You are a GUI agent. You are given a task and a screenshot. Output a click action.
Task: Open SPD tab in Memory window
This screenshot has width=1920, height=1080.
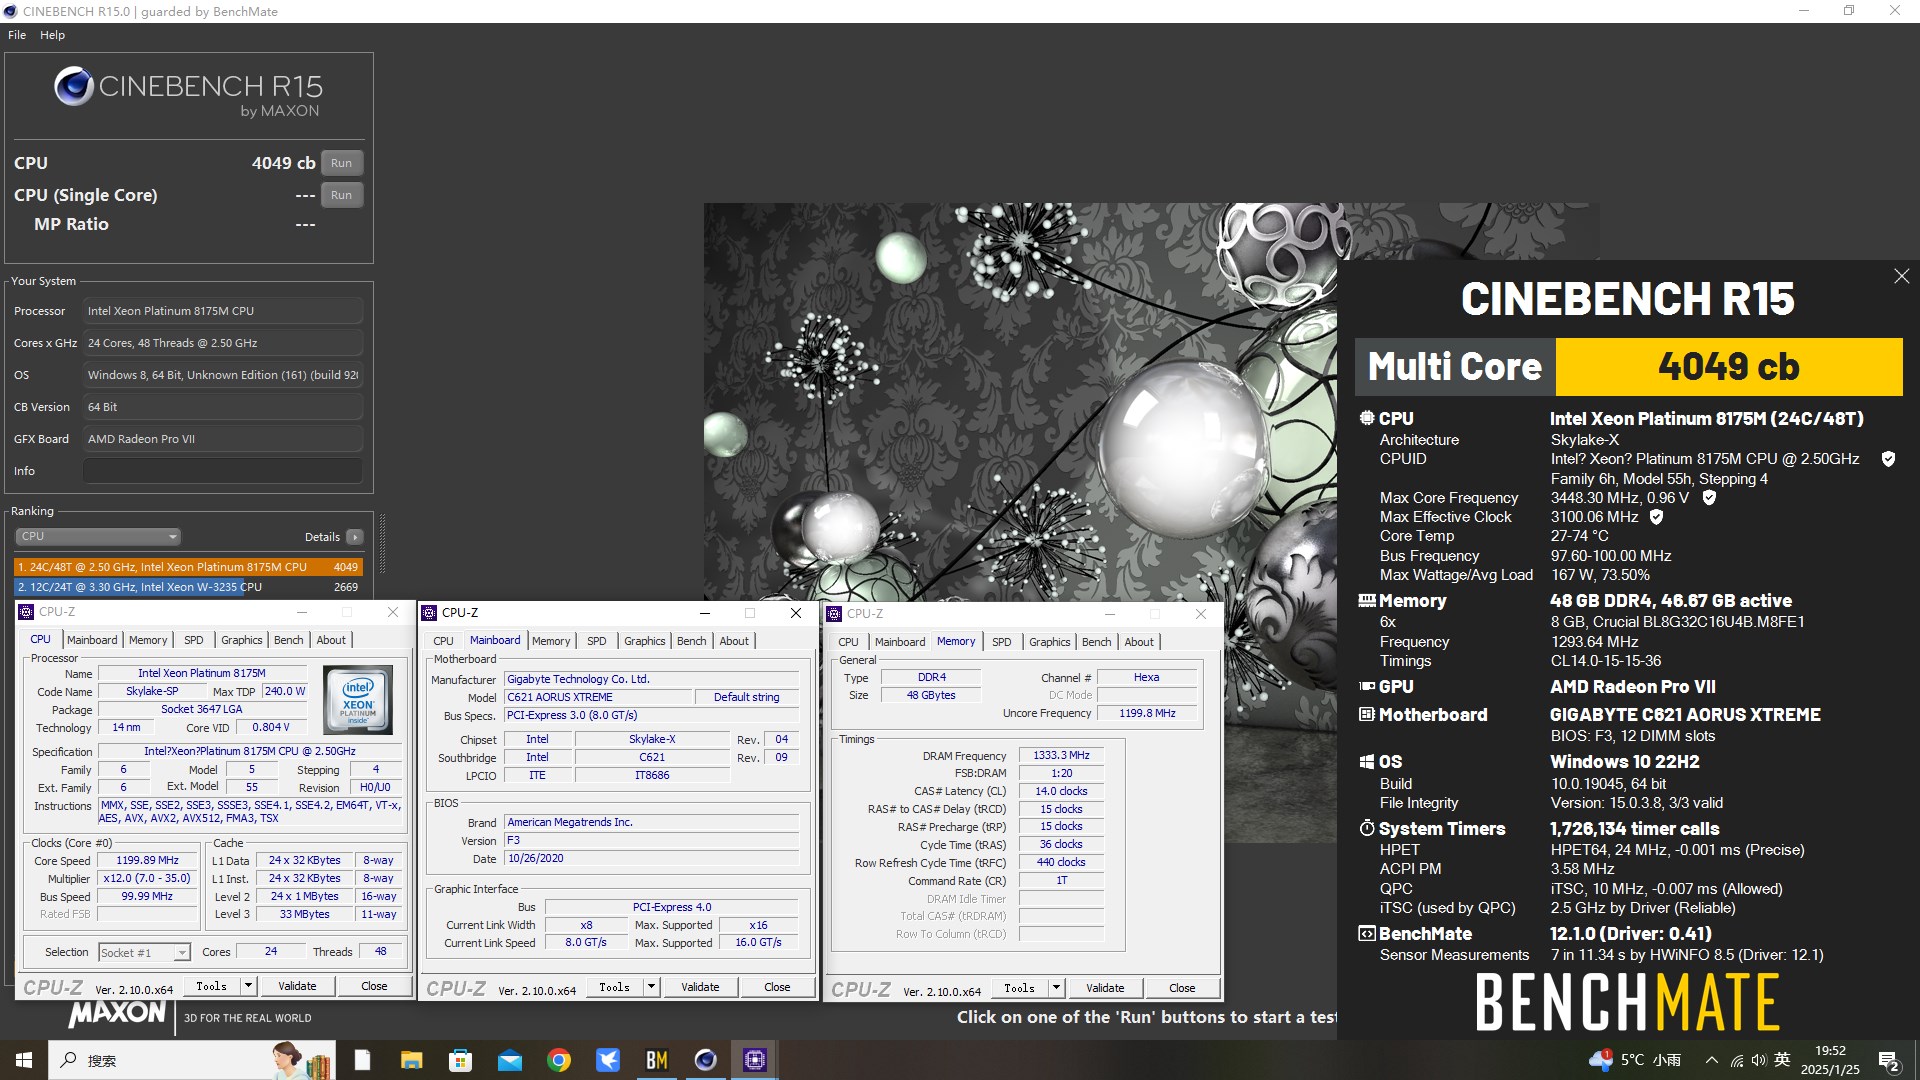1001,642
